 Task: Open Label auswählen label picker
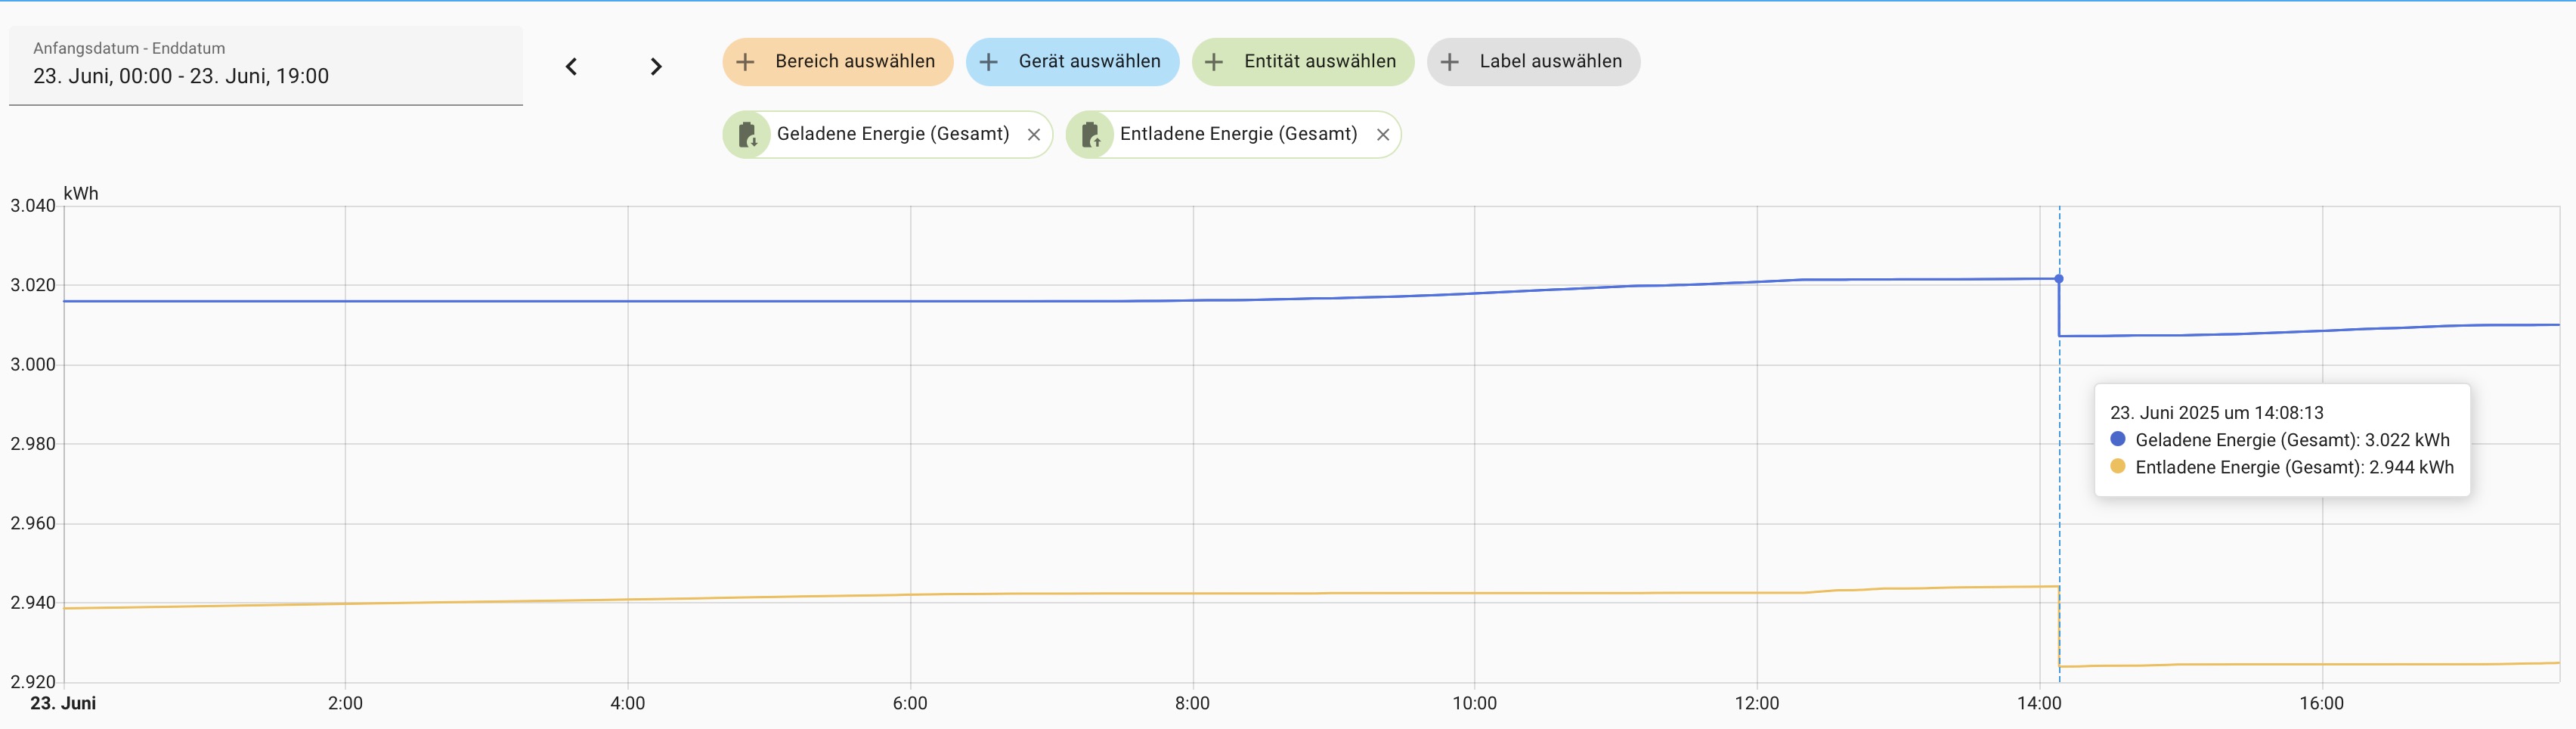(x=1550, y=62)
